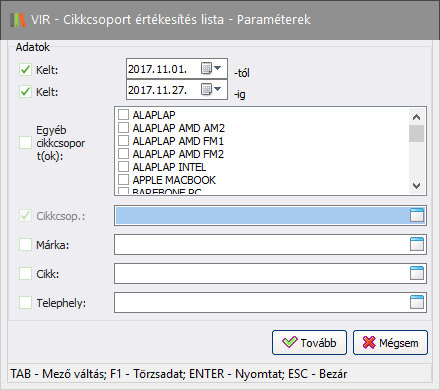Expand the dropdown arrow of 2017.11.01. date

pos(217,68)
